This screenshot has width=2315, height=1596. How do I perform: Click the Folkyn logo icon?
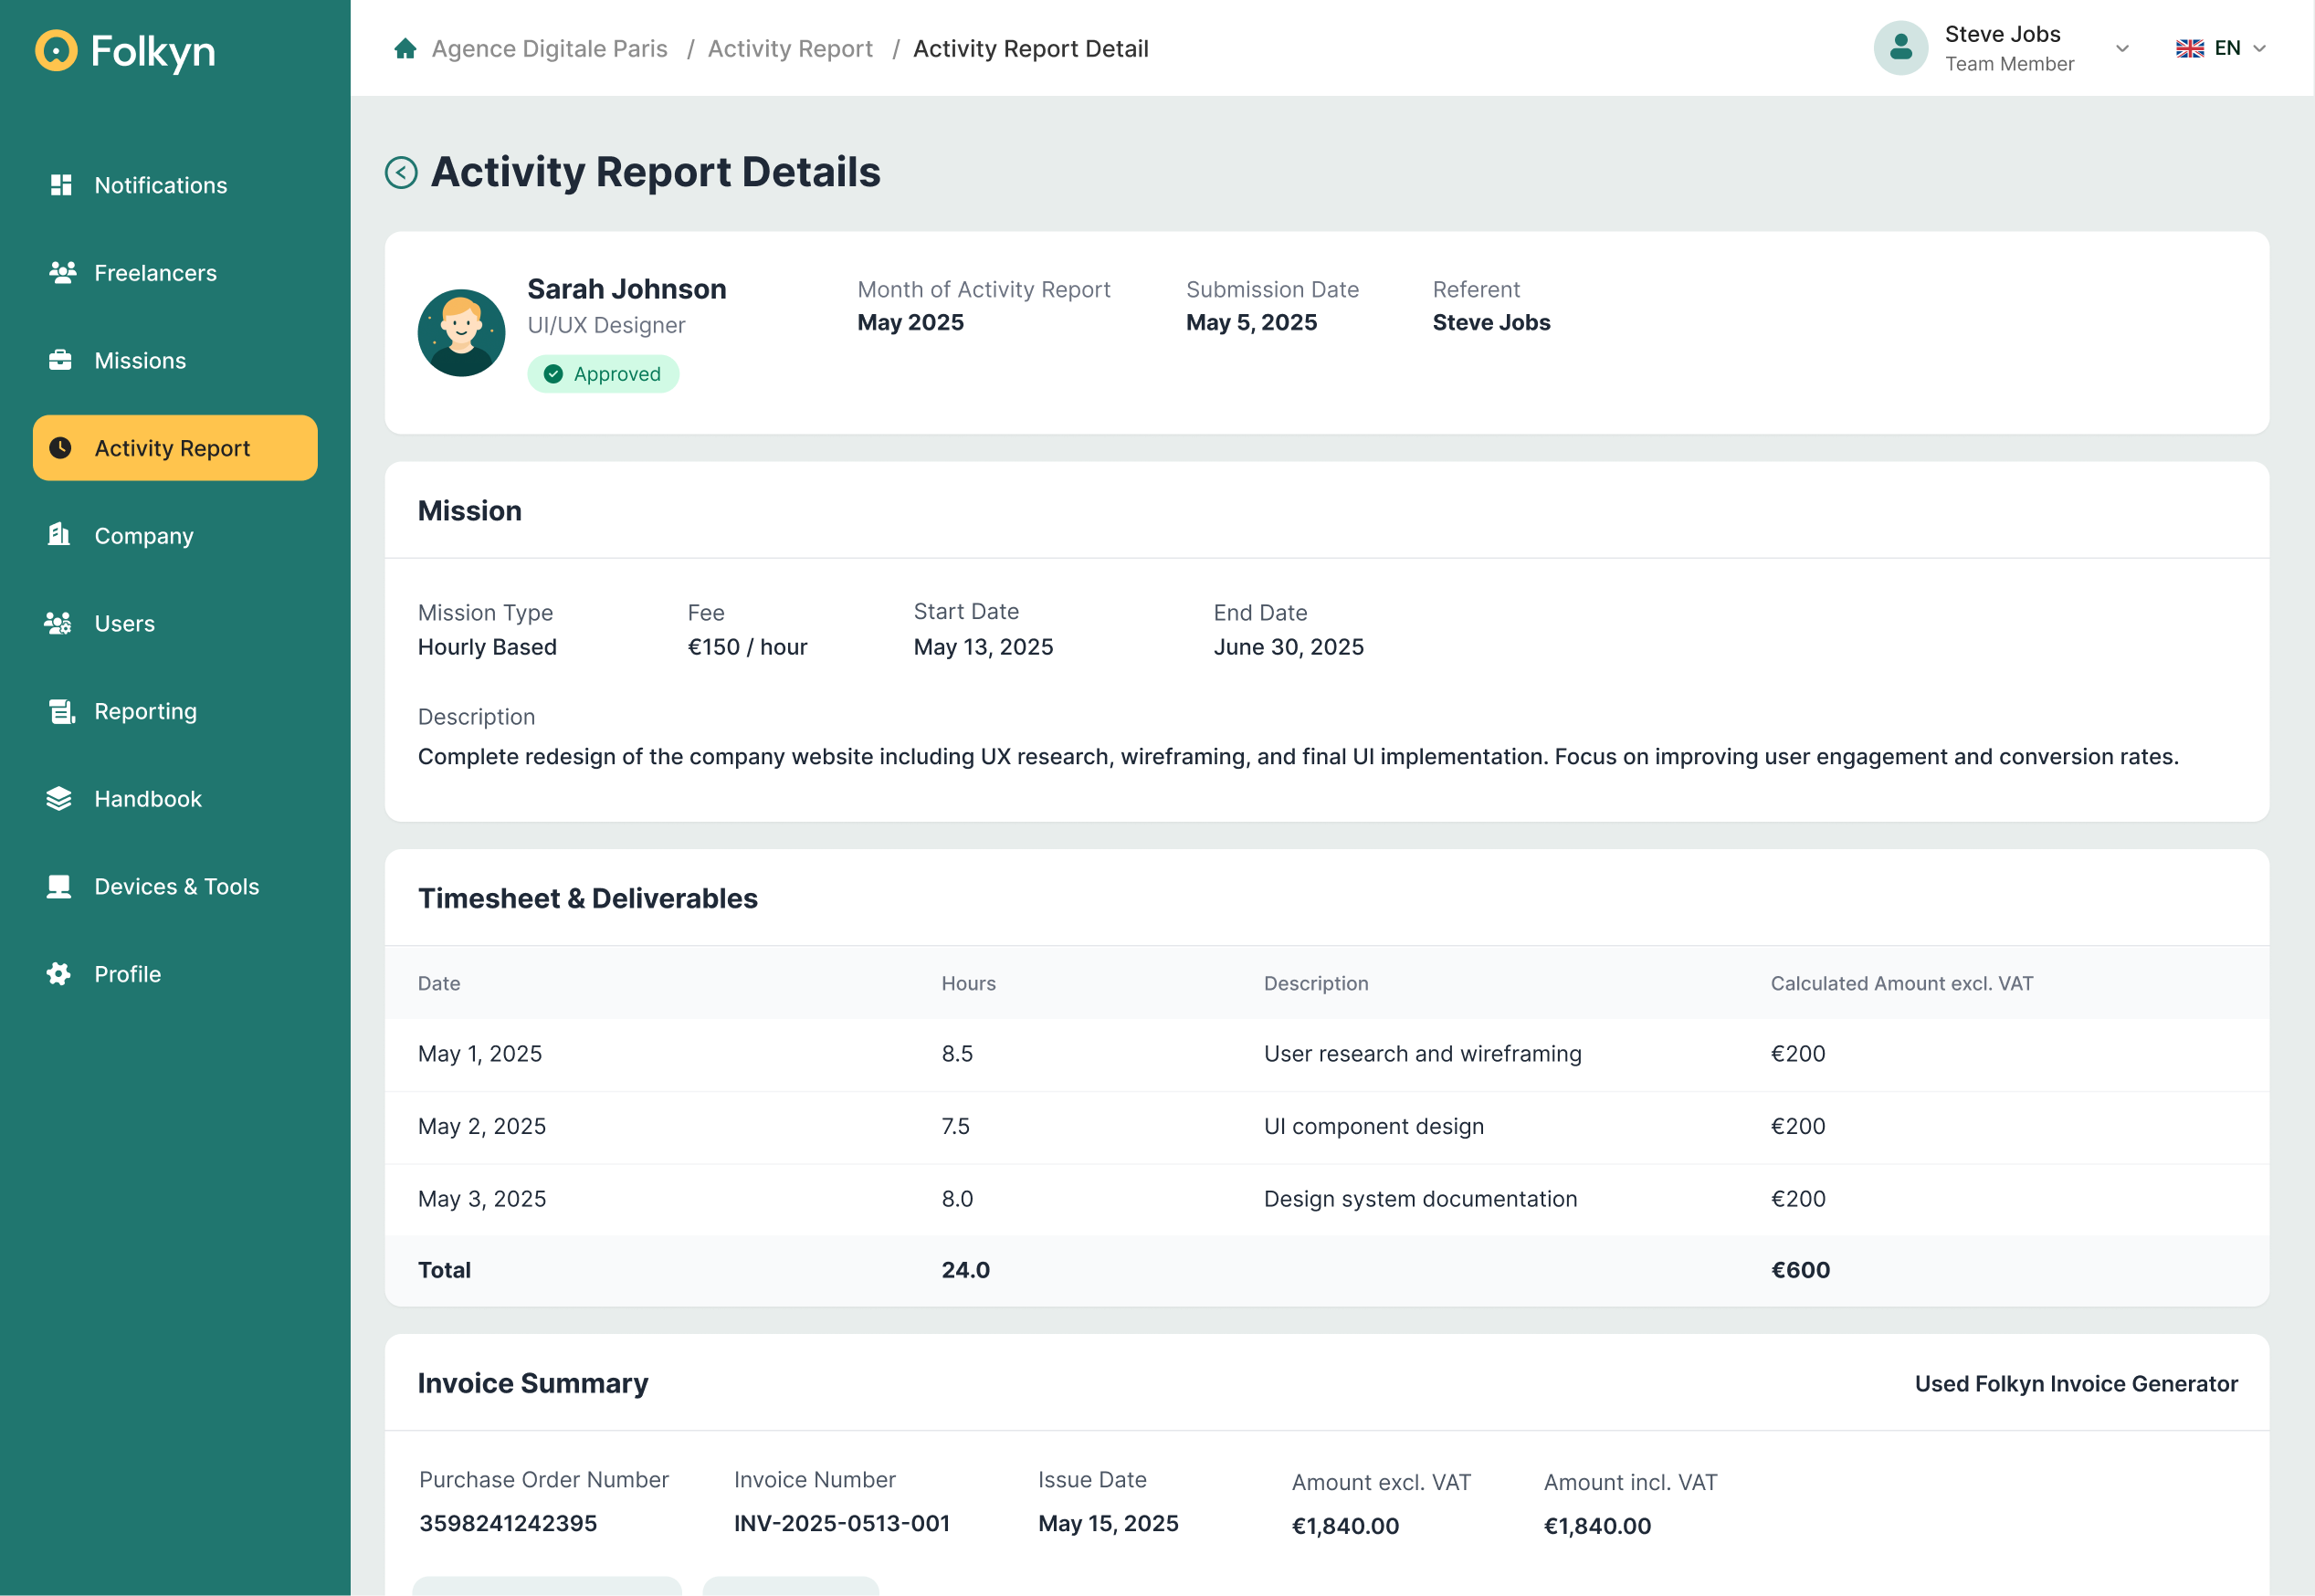(x=55, y=50)
